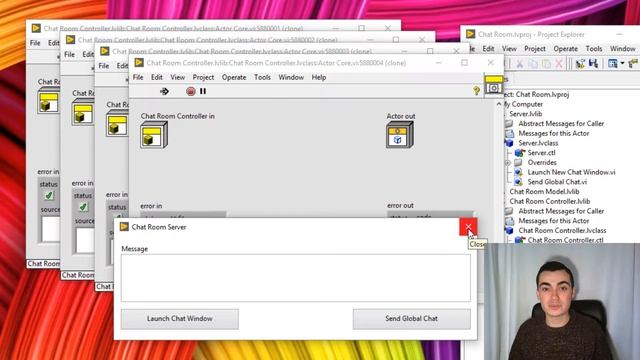Image resolution: width=640 pixels, height=360 pixels.
Task: Open File menu in 5880001 clone window
Action: click(35, 43)
